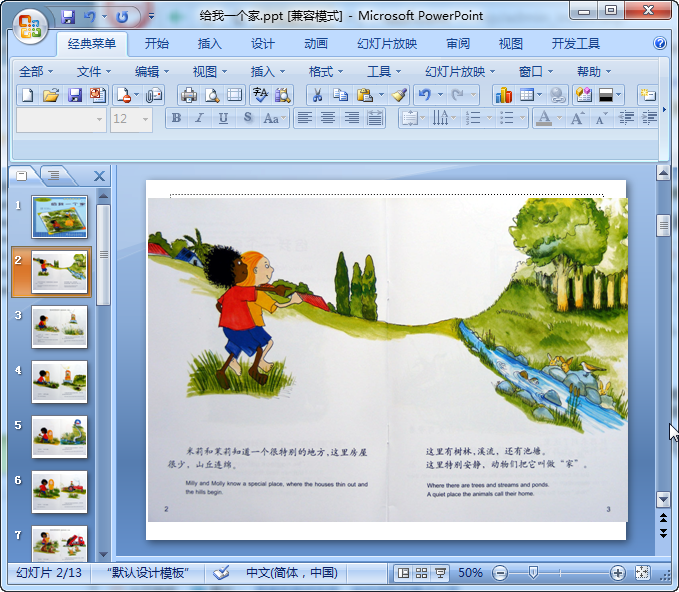Save using the toolbar floppy disk icon

[74, 95]
